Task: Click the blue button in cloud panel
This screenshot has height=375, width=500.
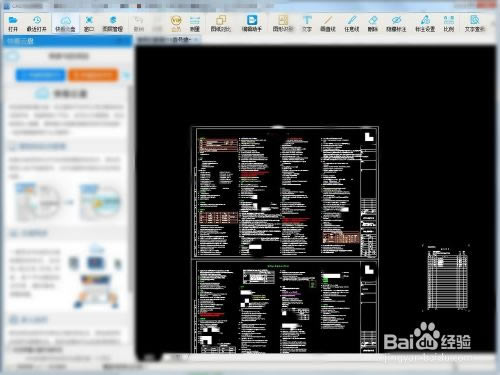Action: (40, 75)
